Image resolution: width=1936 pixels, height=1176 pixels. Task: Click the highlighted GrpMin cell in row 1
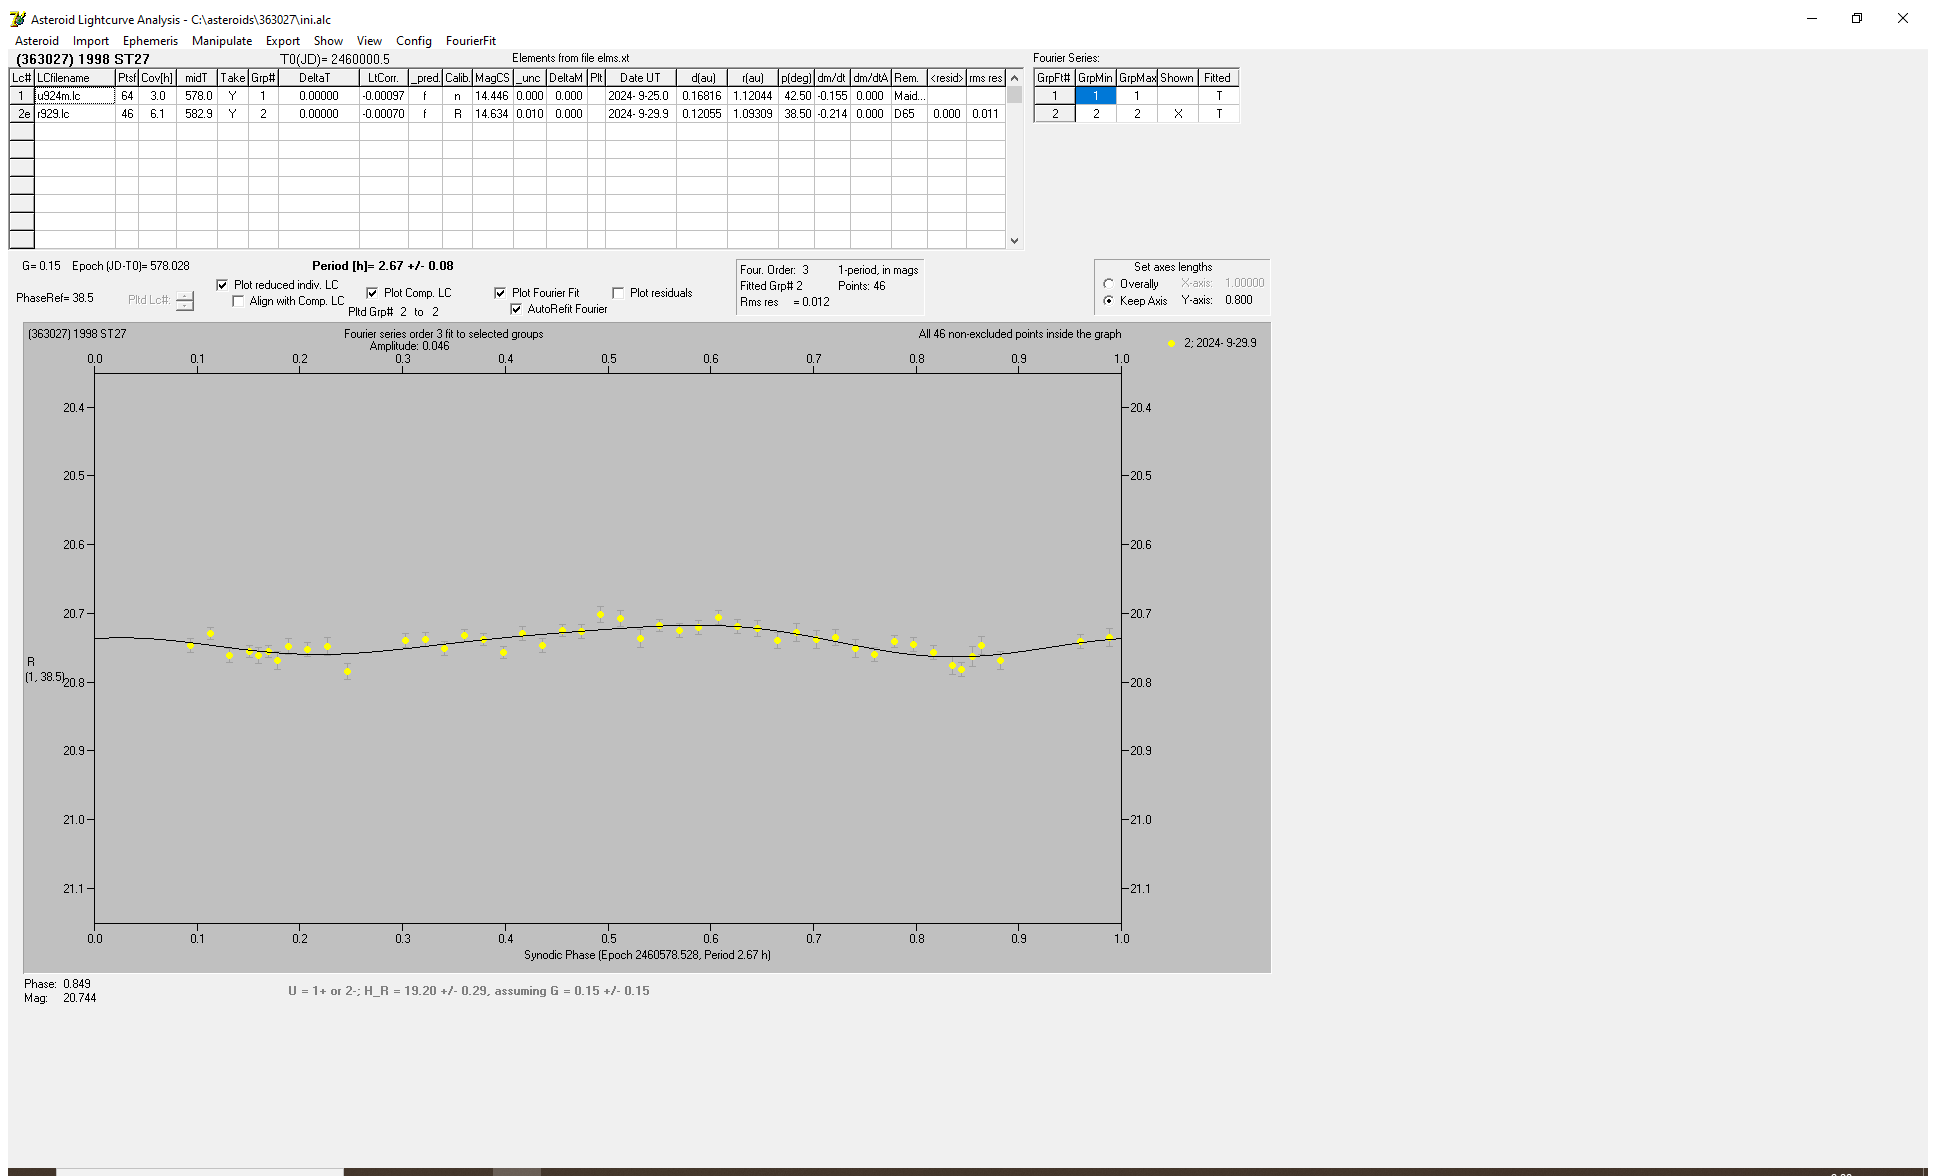click(x=1096, y=96)
